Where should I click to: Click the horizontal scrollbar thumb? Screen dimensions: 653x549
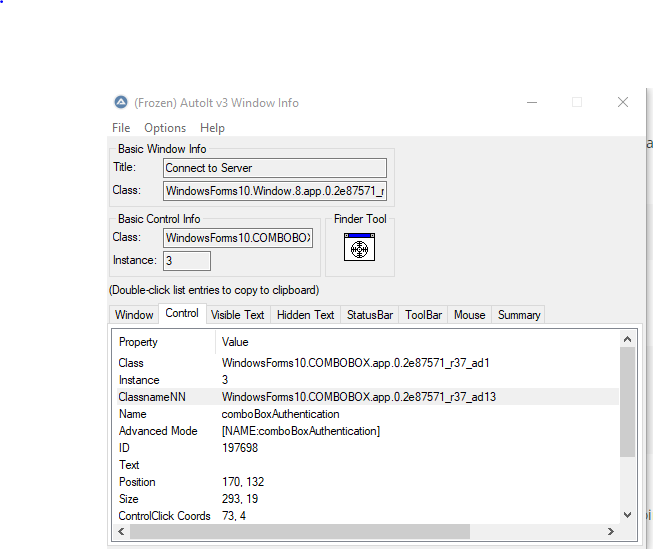300,532
